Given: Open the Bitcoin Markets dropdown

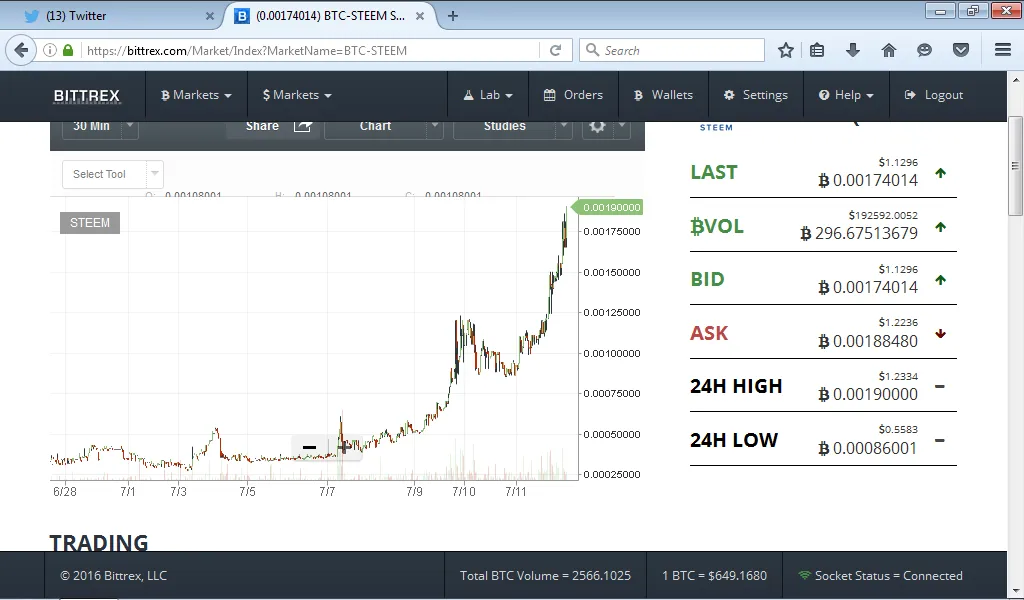Looking at the screenshot, I should (x=196, y=95).
